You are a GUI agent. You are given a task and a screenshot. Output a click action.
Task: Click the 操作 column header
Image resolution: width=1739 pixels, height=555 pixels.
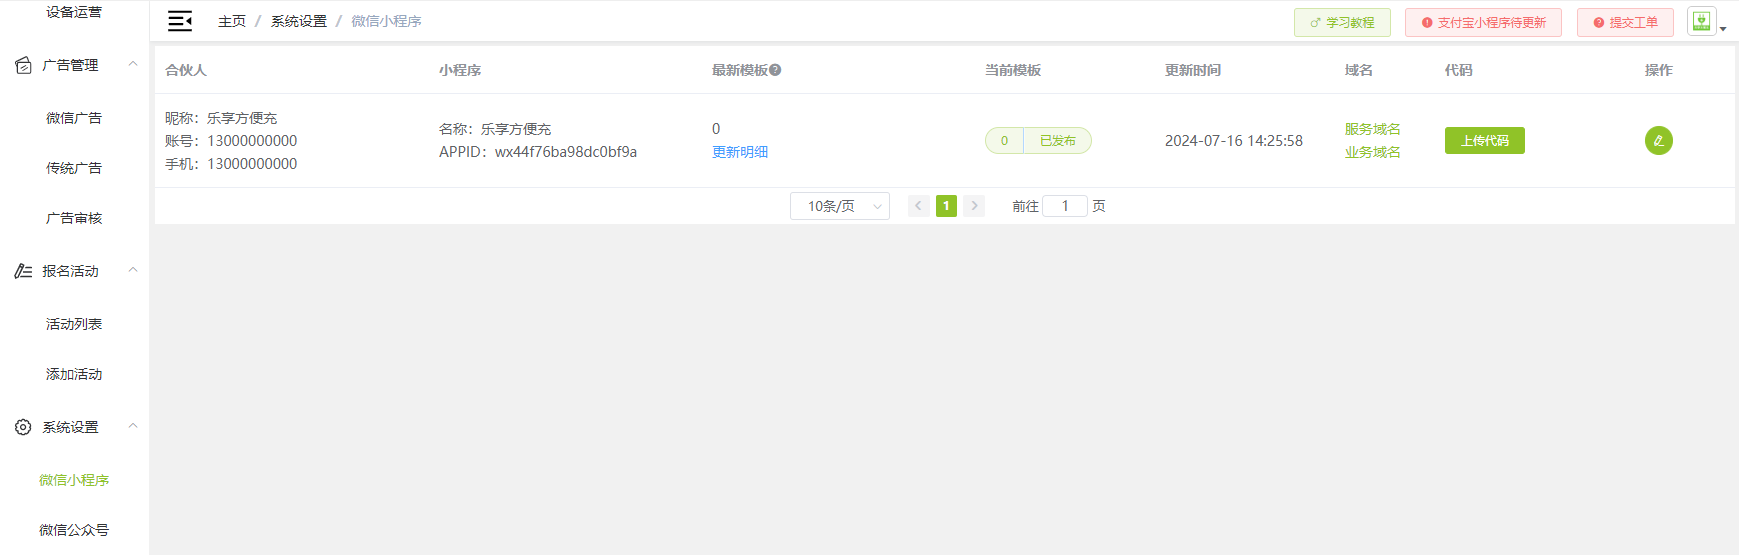point(1659,70)
